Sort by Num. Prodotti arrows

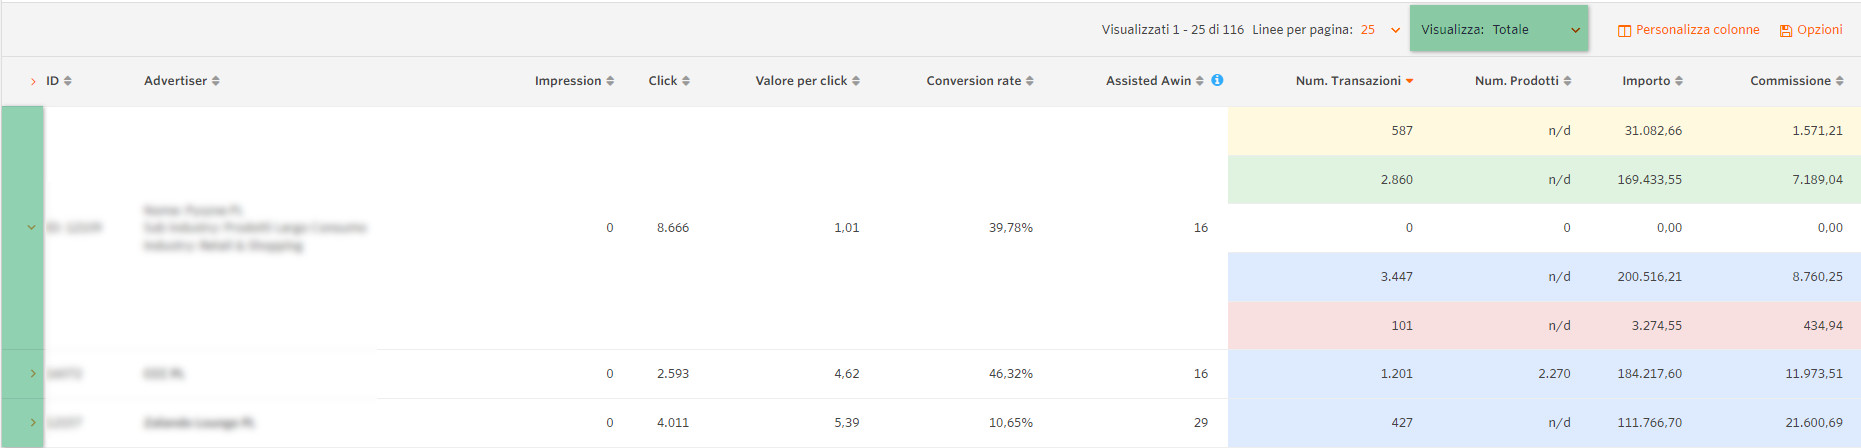click(x=1567, y=81)
